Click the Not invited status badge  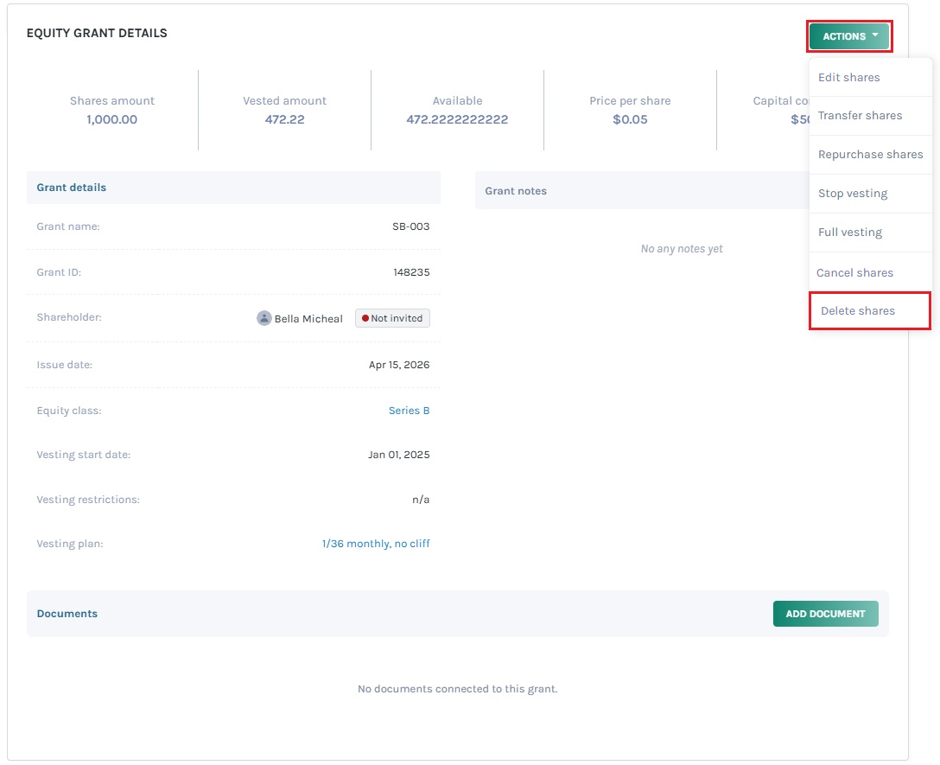click(x=393, y=318)
